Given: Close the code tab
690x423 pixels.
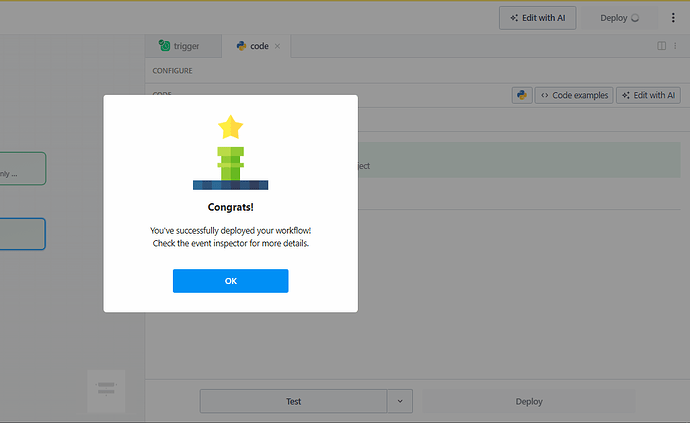Looking at the screenshot, I should [x=277, y=46].
